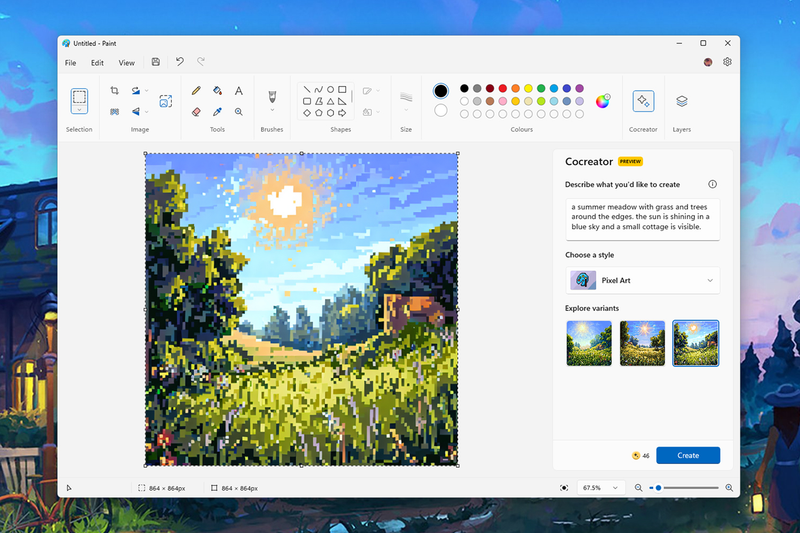Select the white Colour 2 circle
The width and height of the screenshot is (800, 533).
coord(441,110)
